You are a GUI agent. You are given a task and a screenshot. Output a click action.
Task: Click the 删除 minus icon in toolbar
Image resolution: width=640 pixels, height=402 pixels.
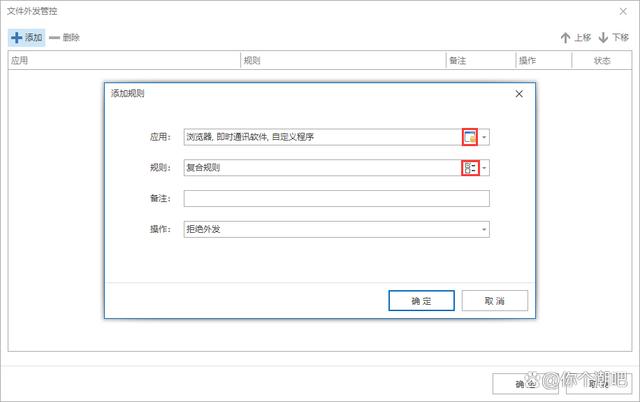[54, 37]
